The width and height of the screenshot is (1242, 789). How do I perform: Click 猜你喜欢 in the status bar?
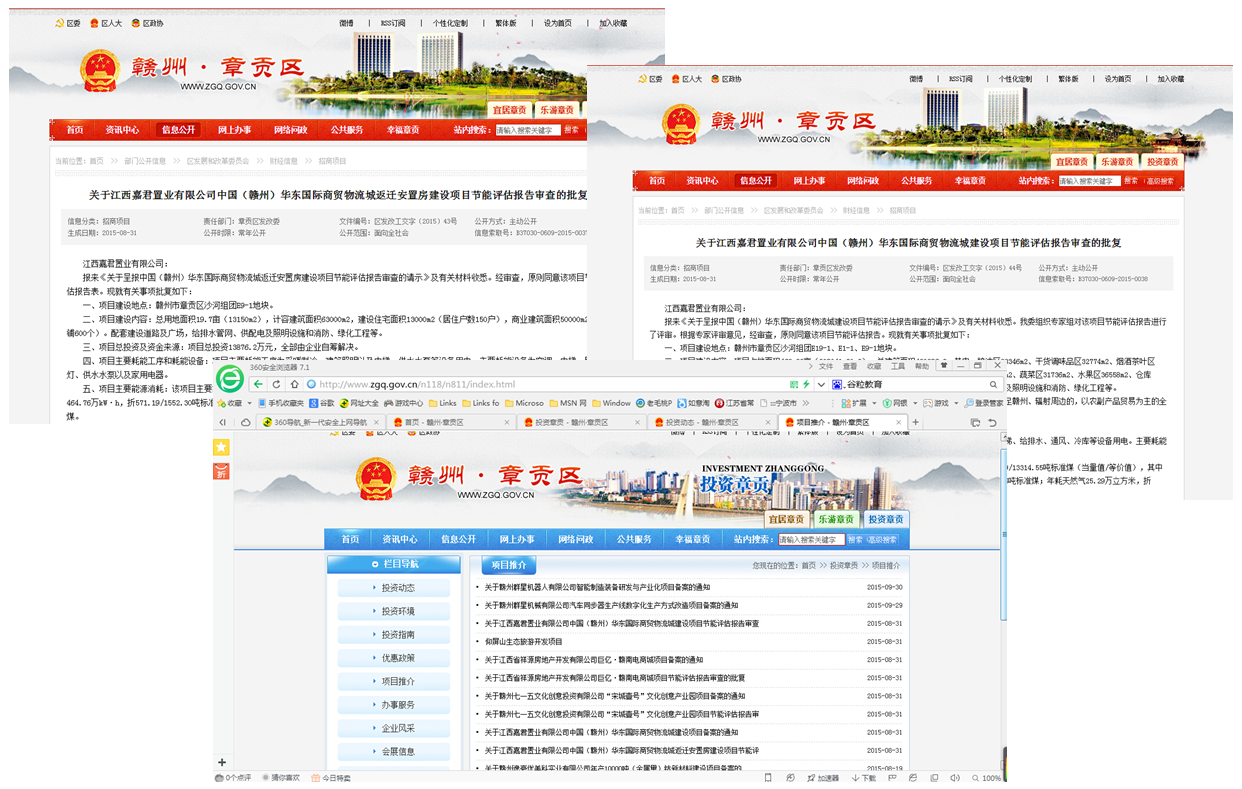click(x=280, y=778)
